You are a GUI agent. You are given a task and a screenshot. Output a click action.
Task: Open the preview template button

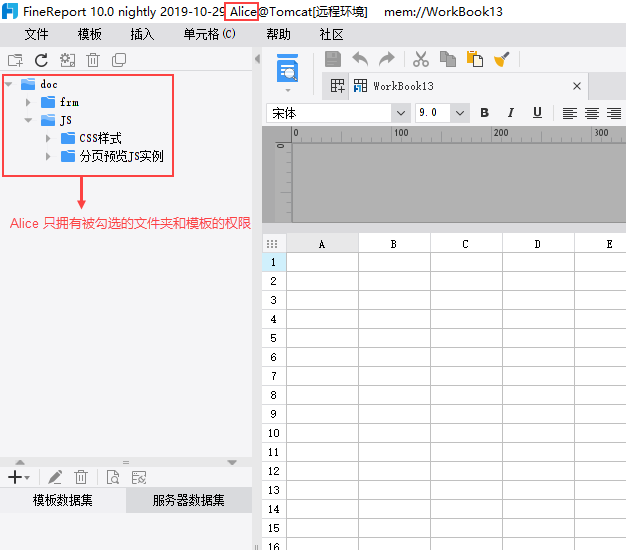coord(287,68)
